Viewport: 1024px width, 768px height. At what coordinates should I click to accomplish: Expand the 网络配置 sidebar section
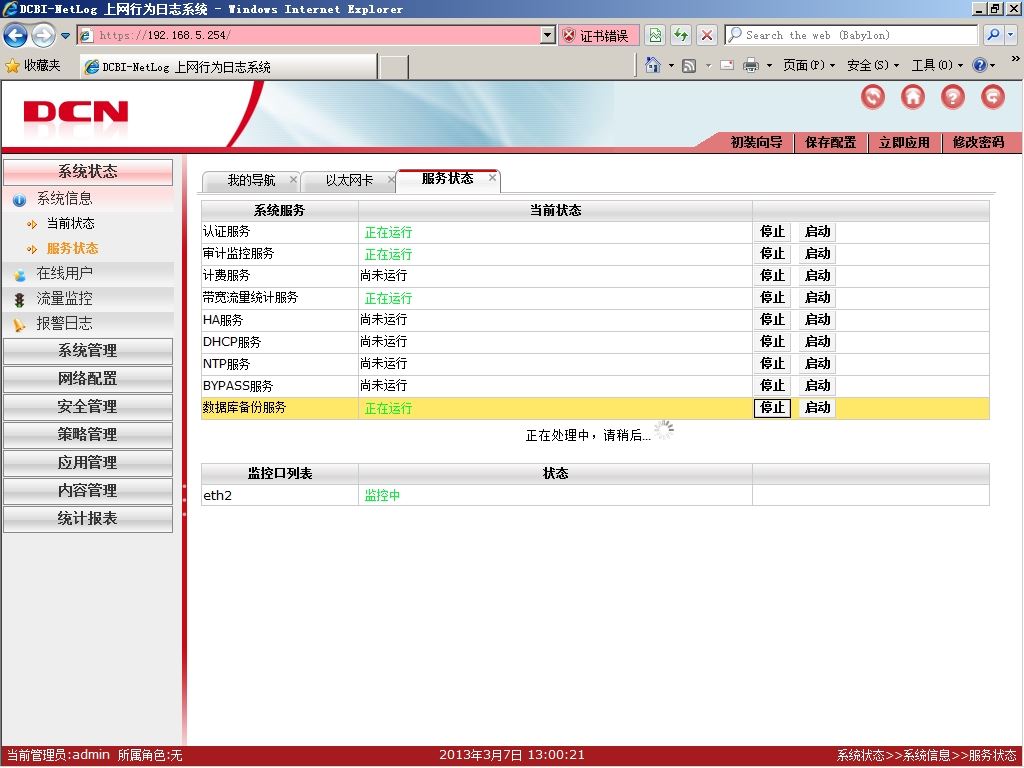tap(88, 379)
